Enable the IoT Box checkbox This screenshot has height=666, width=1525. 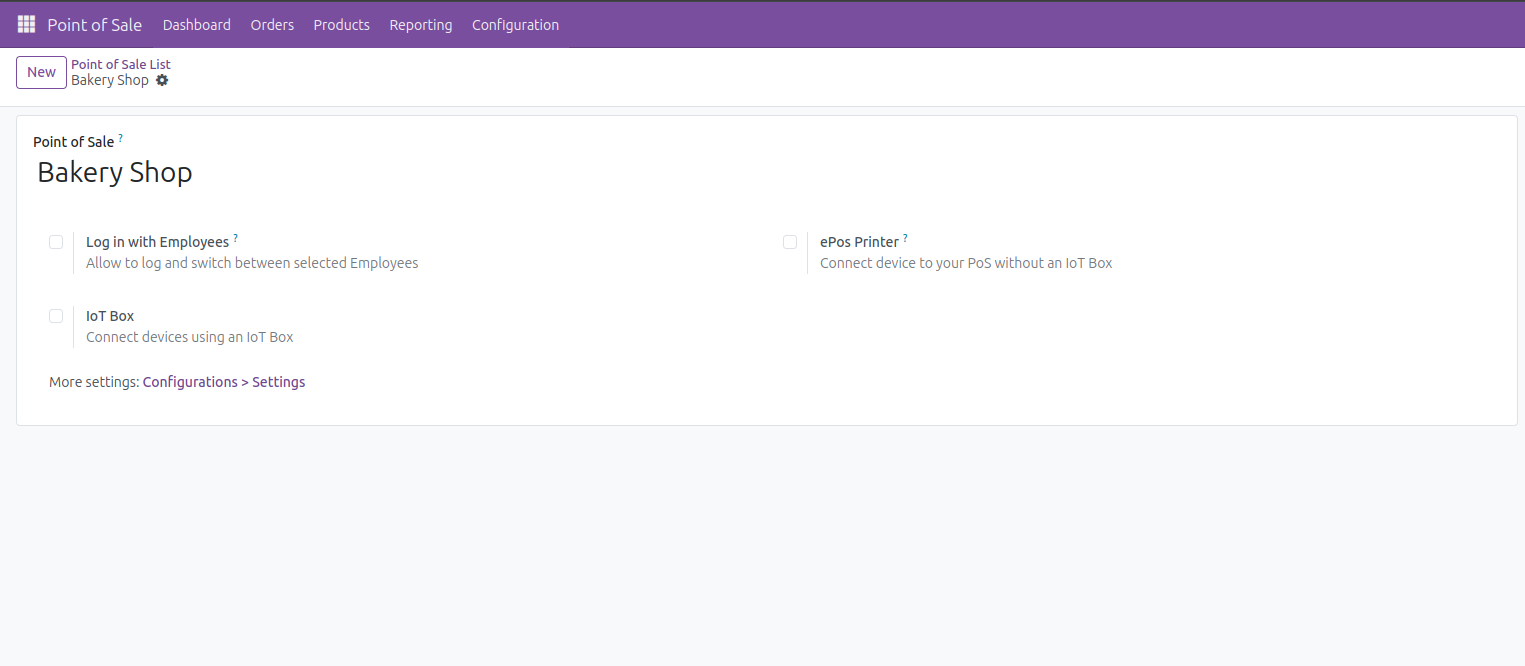click(x=56, y=316)
